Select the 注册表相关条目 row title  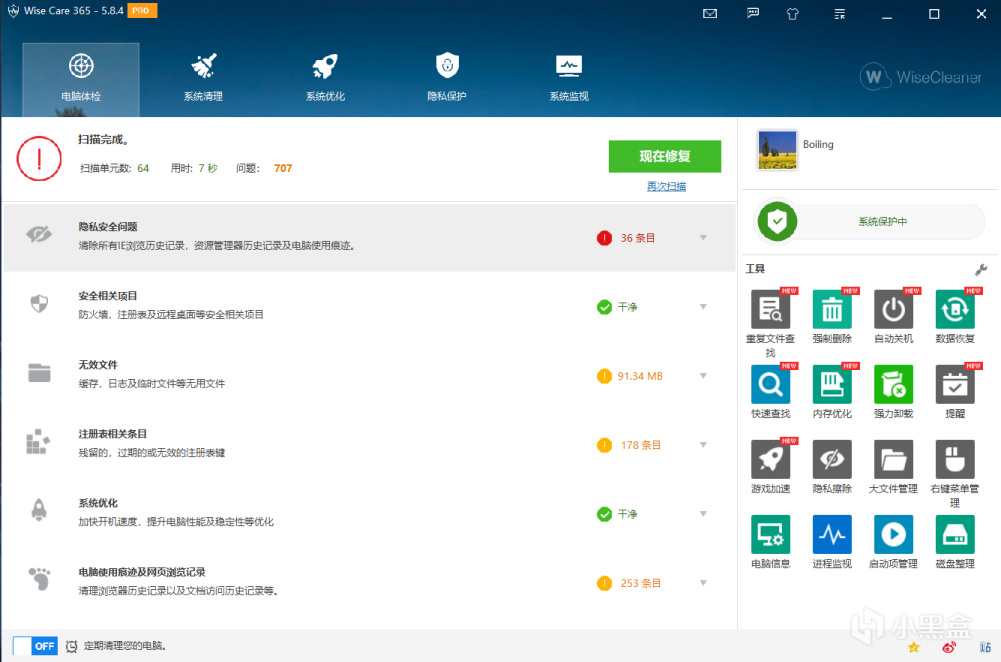(x=112, y=433)
